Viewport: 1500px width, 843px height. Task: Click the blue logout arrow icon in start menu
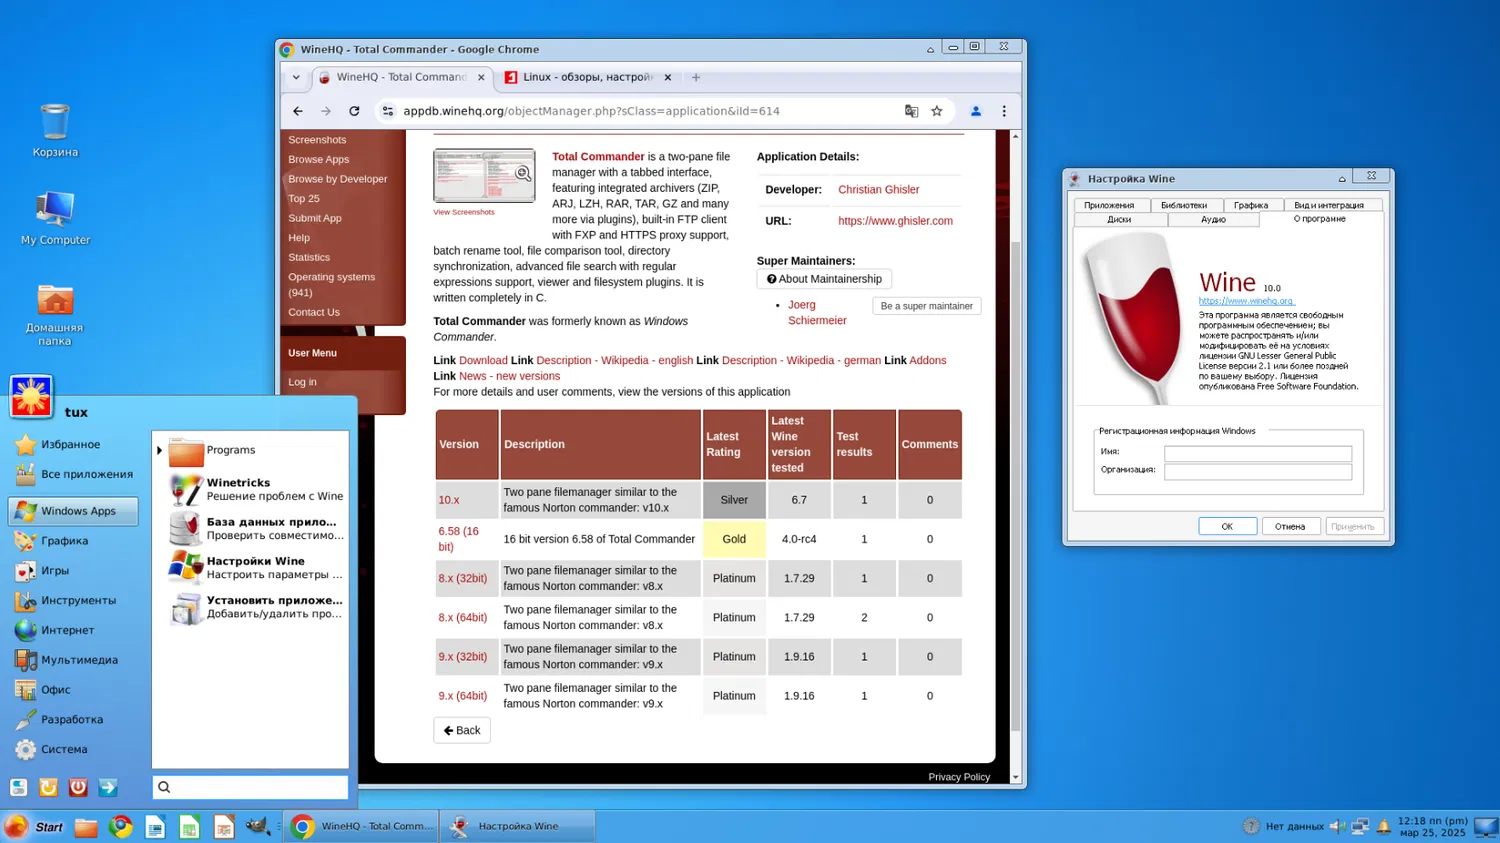point(108,787)
